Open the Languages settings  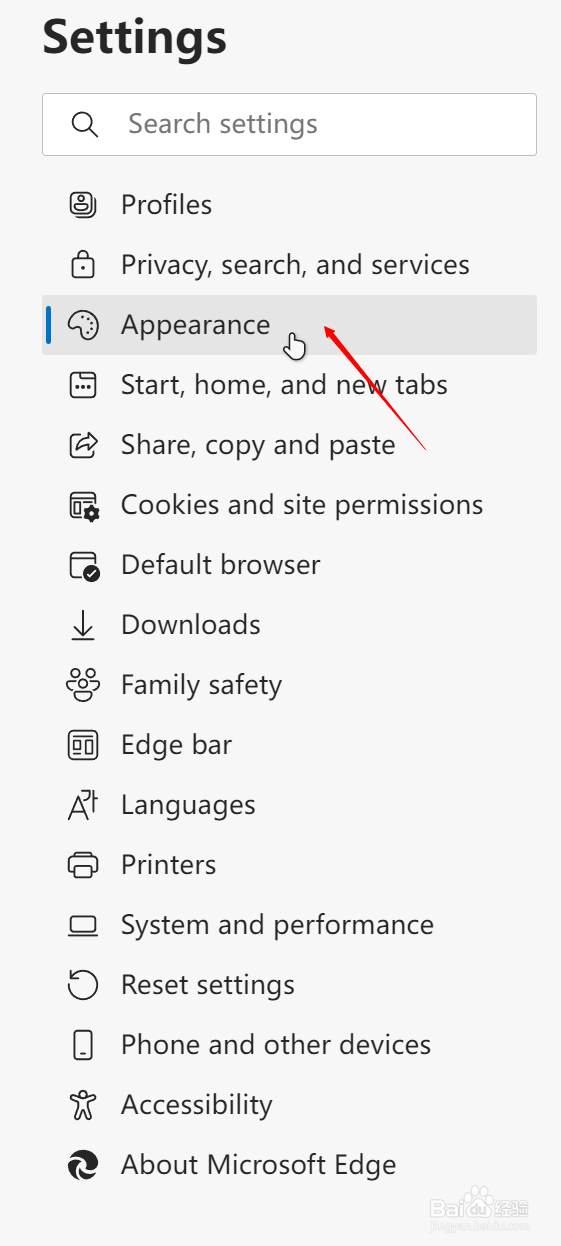[x=290, y=805]
